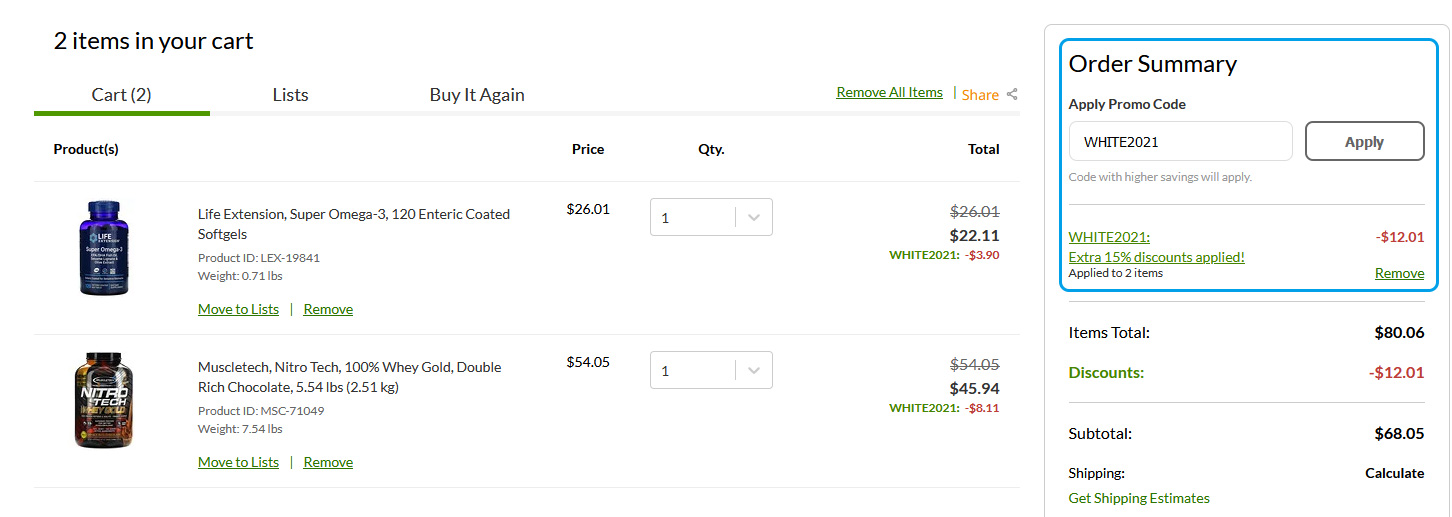Click Extra 15% discounts applied link

[1156, 257]
